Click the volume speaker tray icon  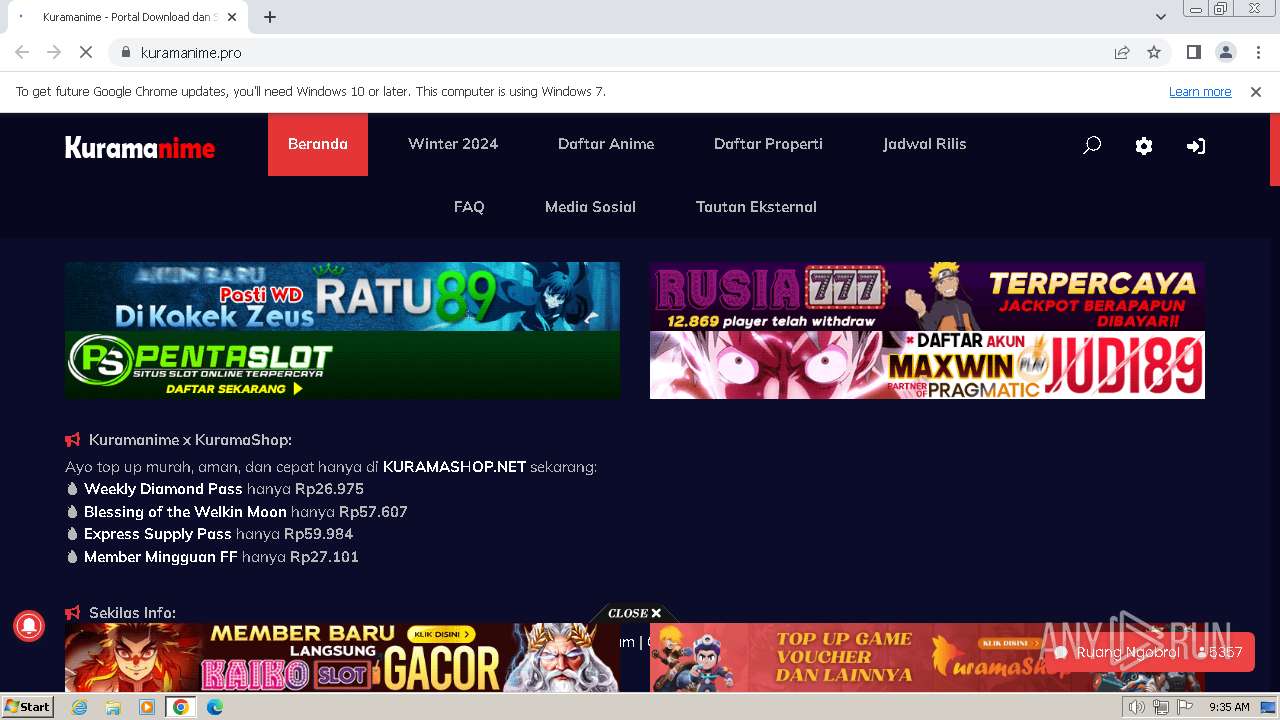coord(1137,707)
